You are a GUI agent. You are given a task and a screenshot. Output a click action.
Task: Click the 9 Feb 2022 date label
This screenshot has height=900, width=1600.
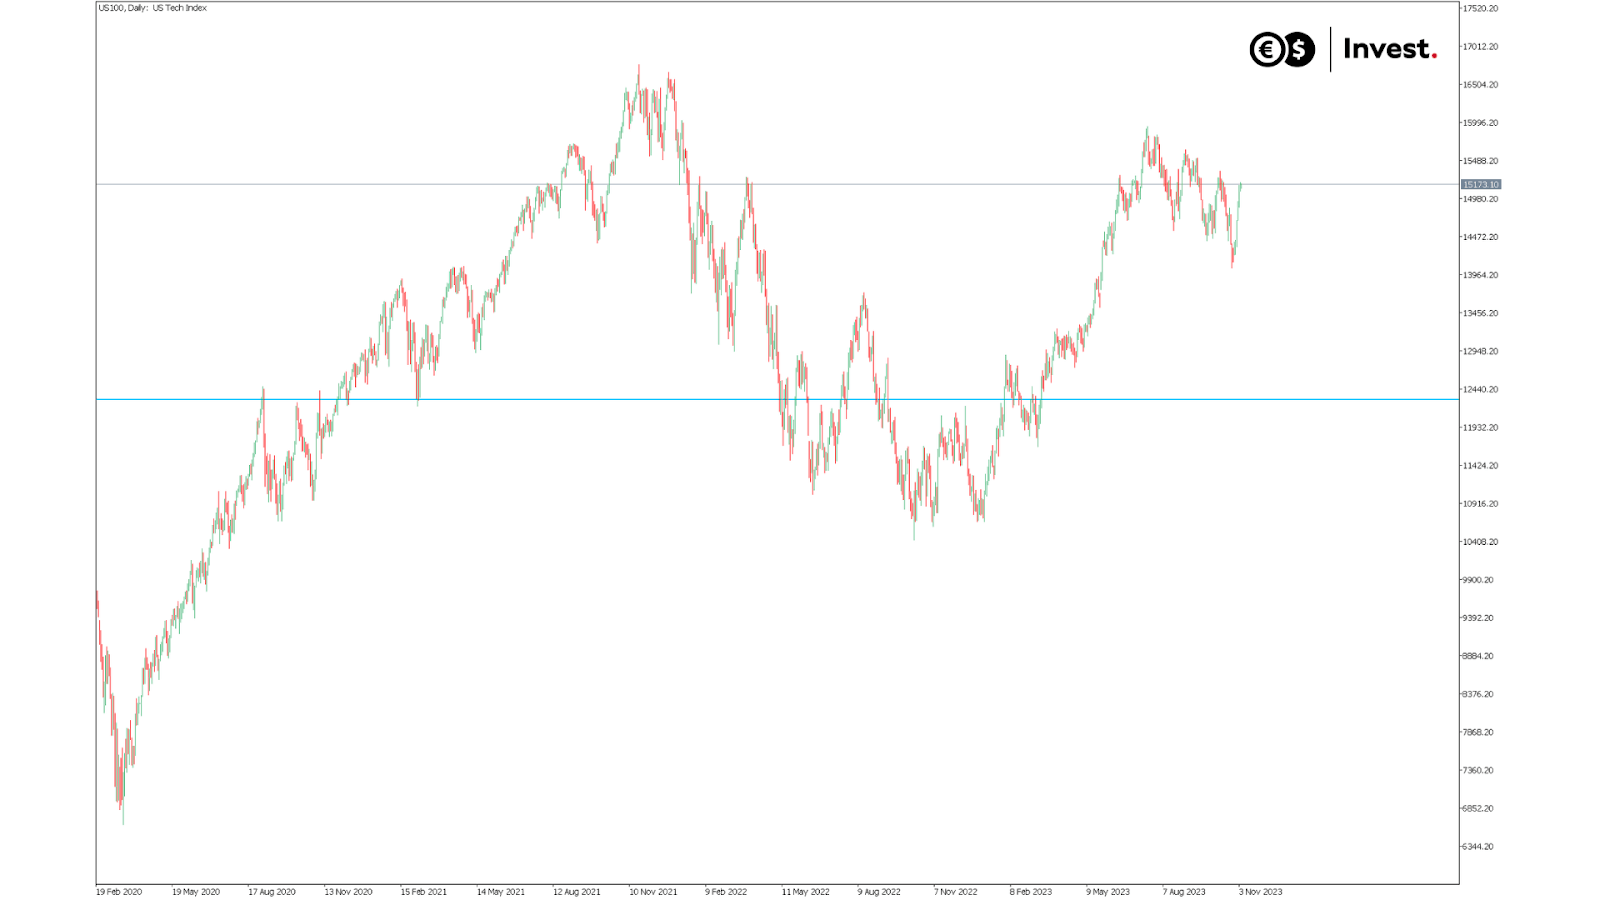726,892
